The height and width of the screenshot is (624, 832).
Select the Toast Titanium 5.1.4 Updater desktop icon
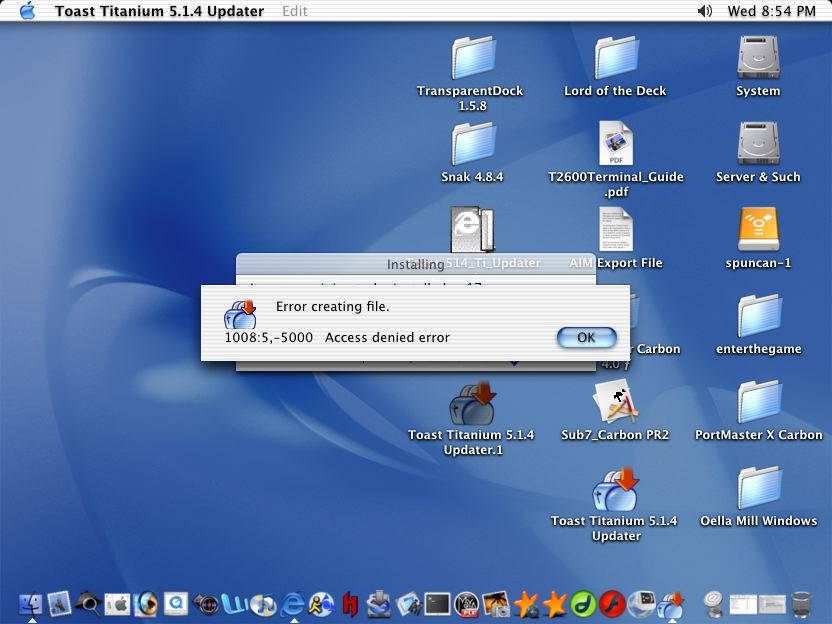616,489
